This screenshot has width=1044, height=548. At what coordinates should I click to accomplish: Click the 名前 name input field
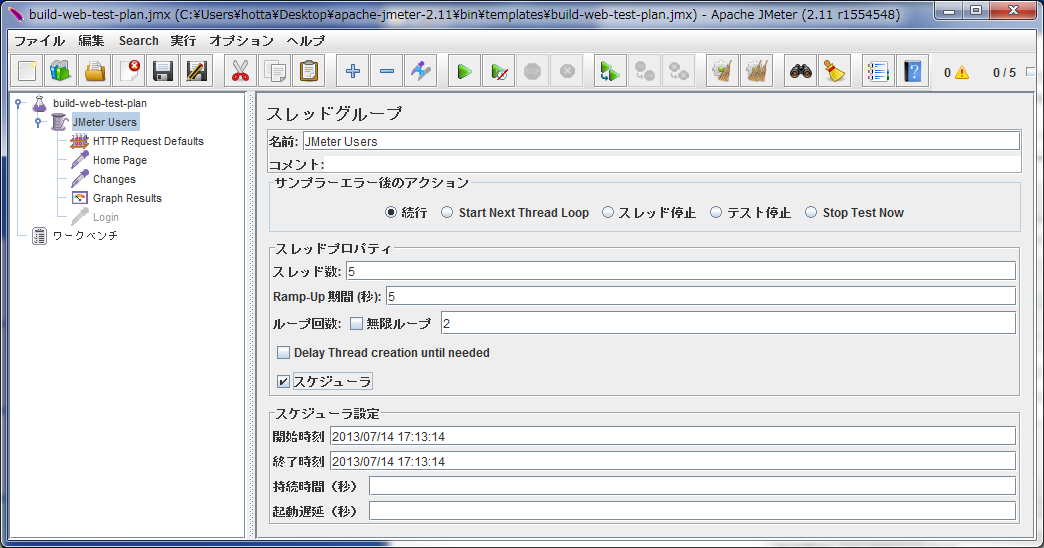pos(661,141)
